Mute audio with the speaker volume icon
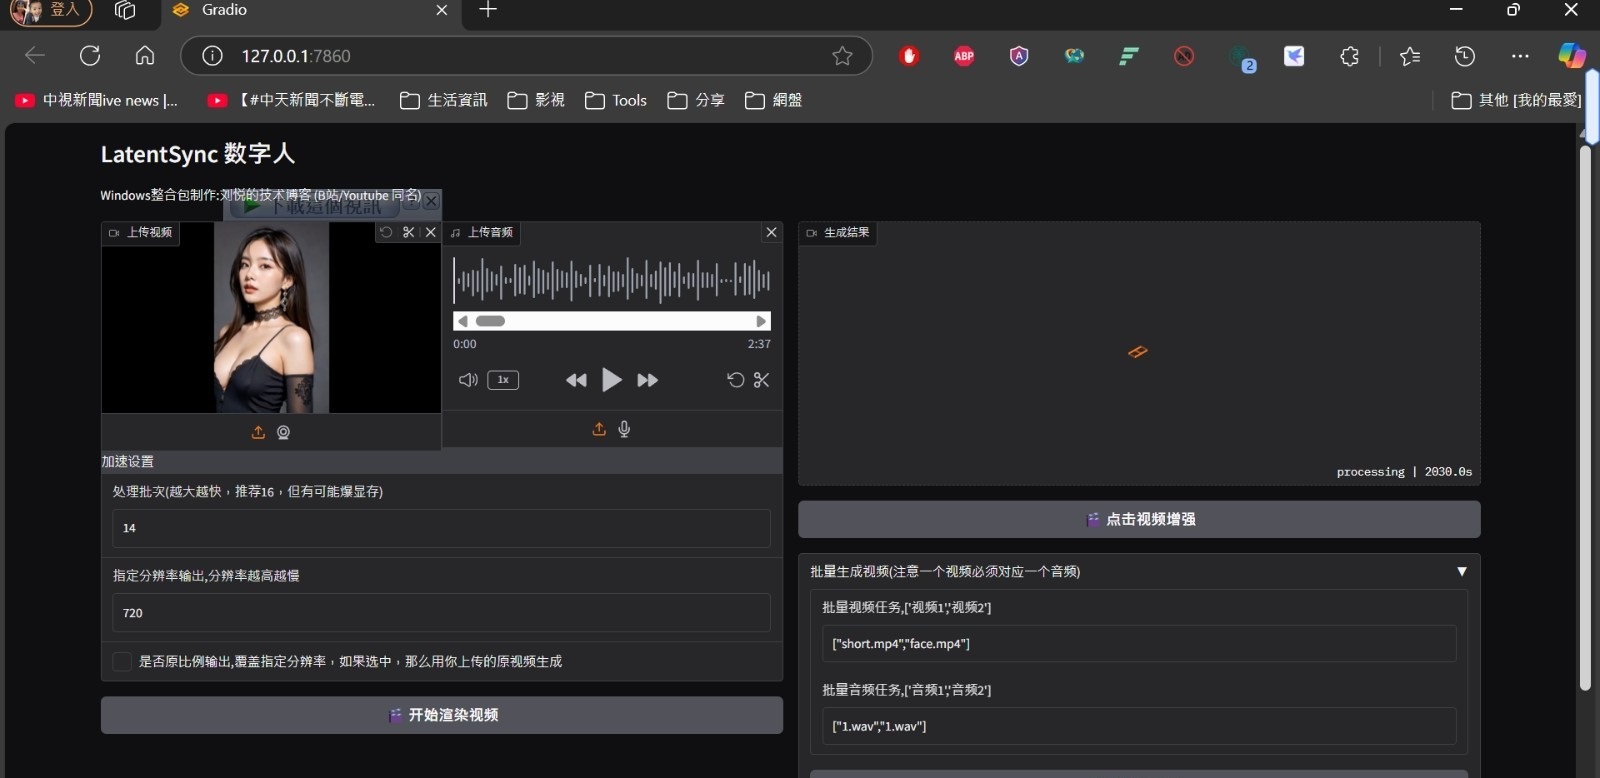Viewport: 1600px width, 778px height. 467,380
